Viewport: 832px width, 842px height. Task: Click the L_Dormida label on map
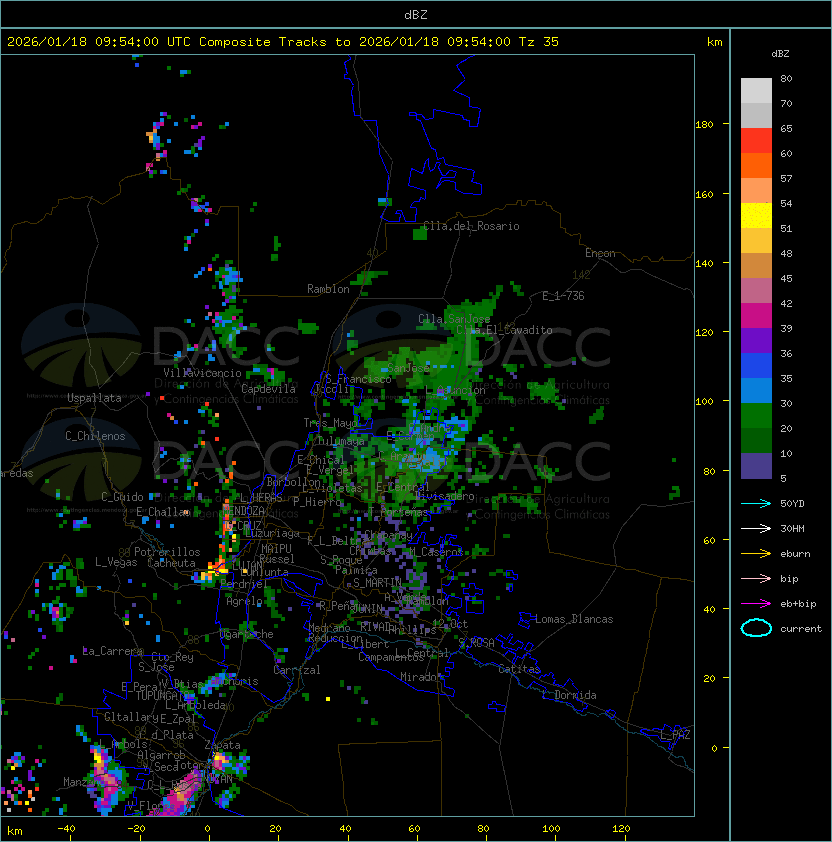pyautogui.click(x=569, y=695)
